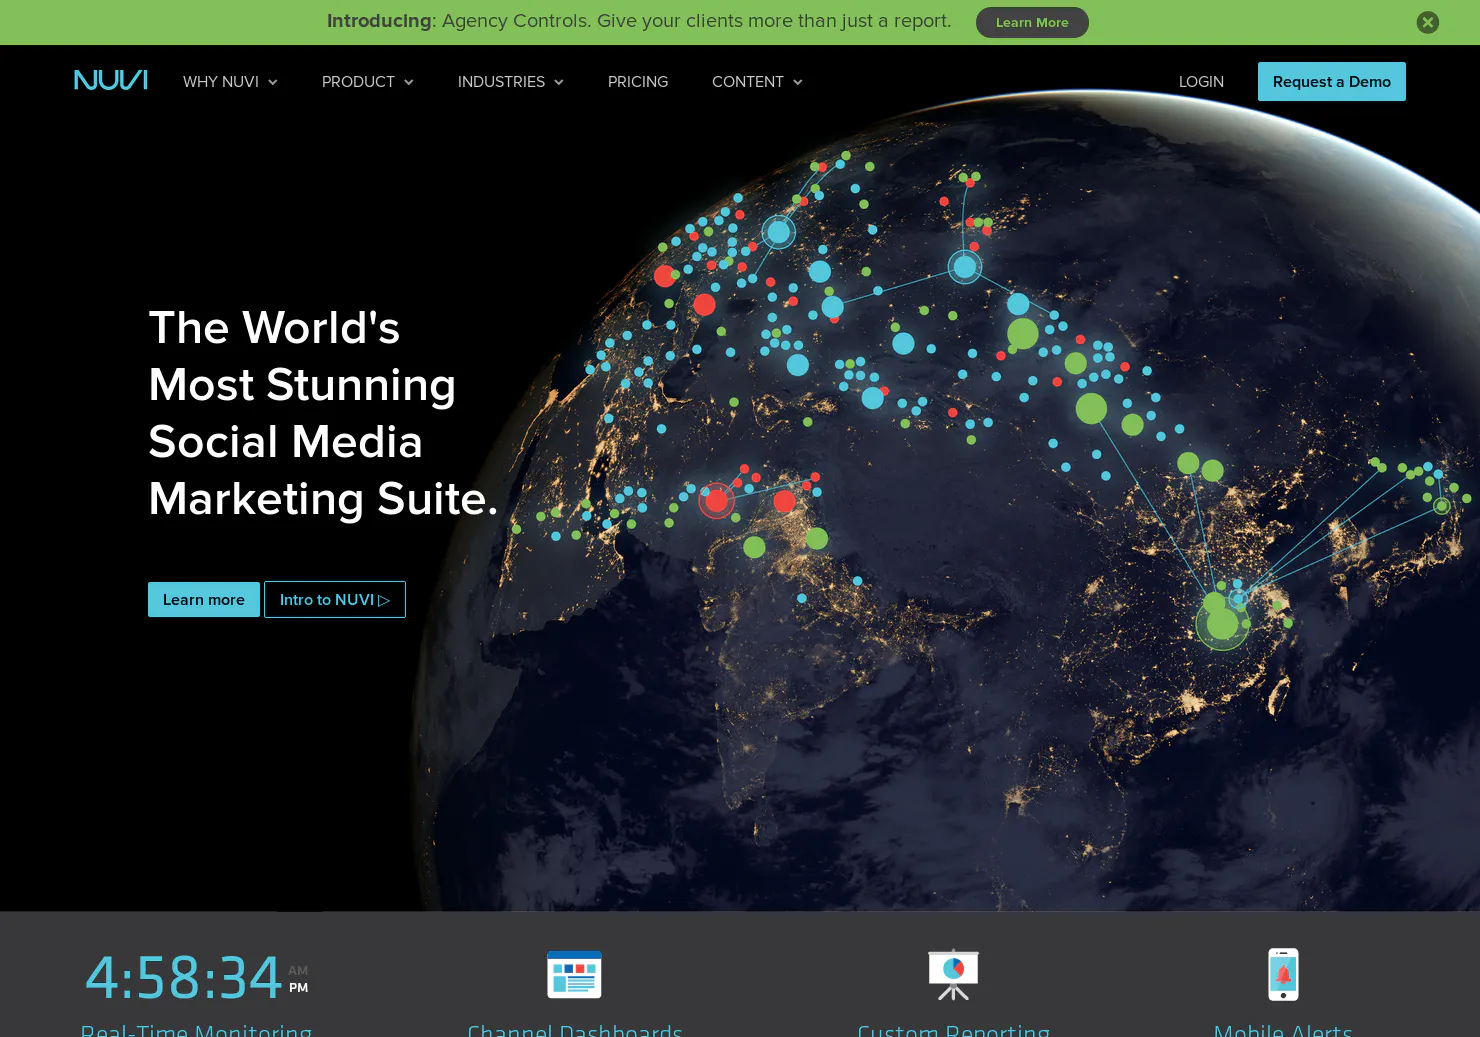Expand the PRODUCT dropdown menu
Screen dimensions: 1480x1037
pyautogui.click(x=367, y=82)
